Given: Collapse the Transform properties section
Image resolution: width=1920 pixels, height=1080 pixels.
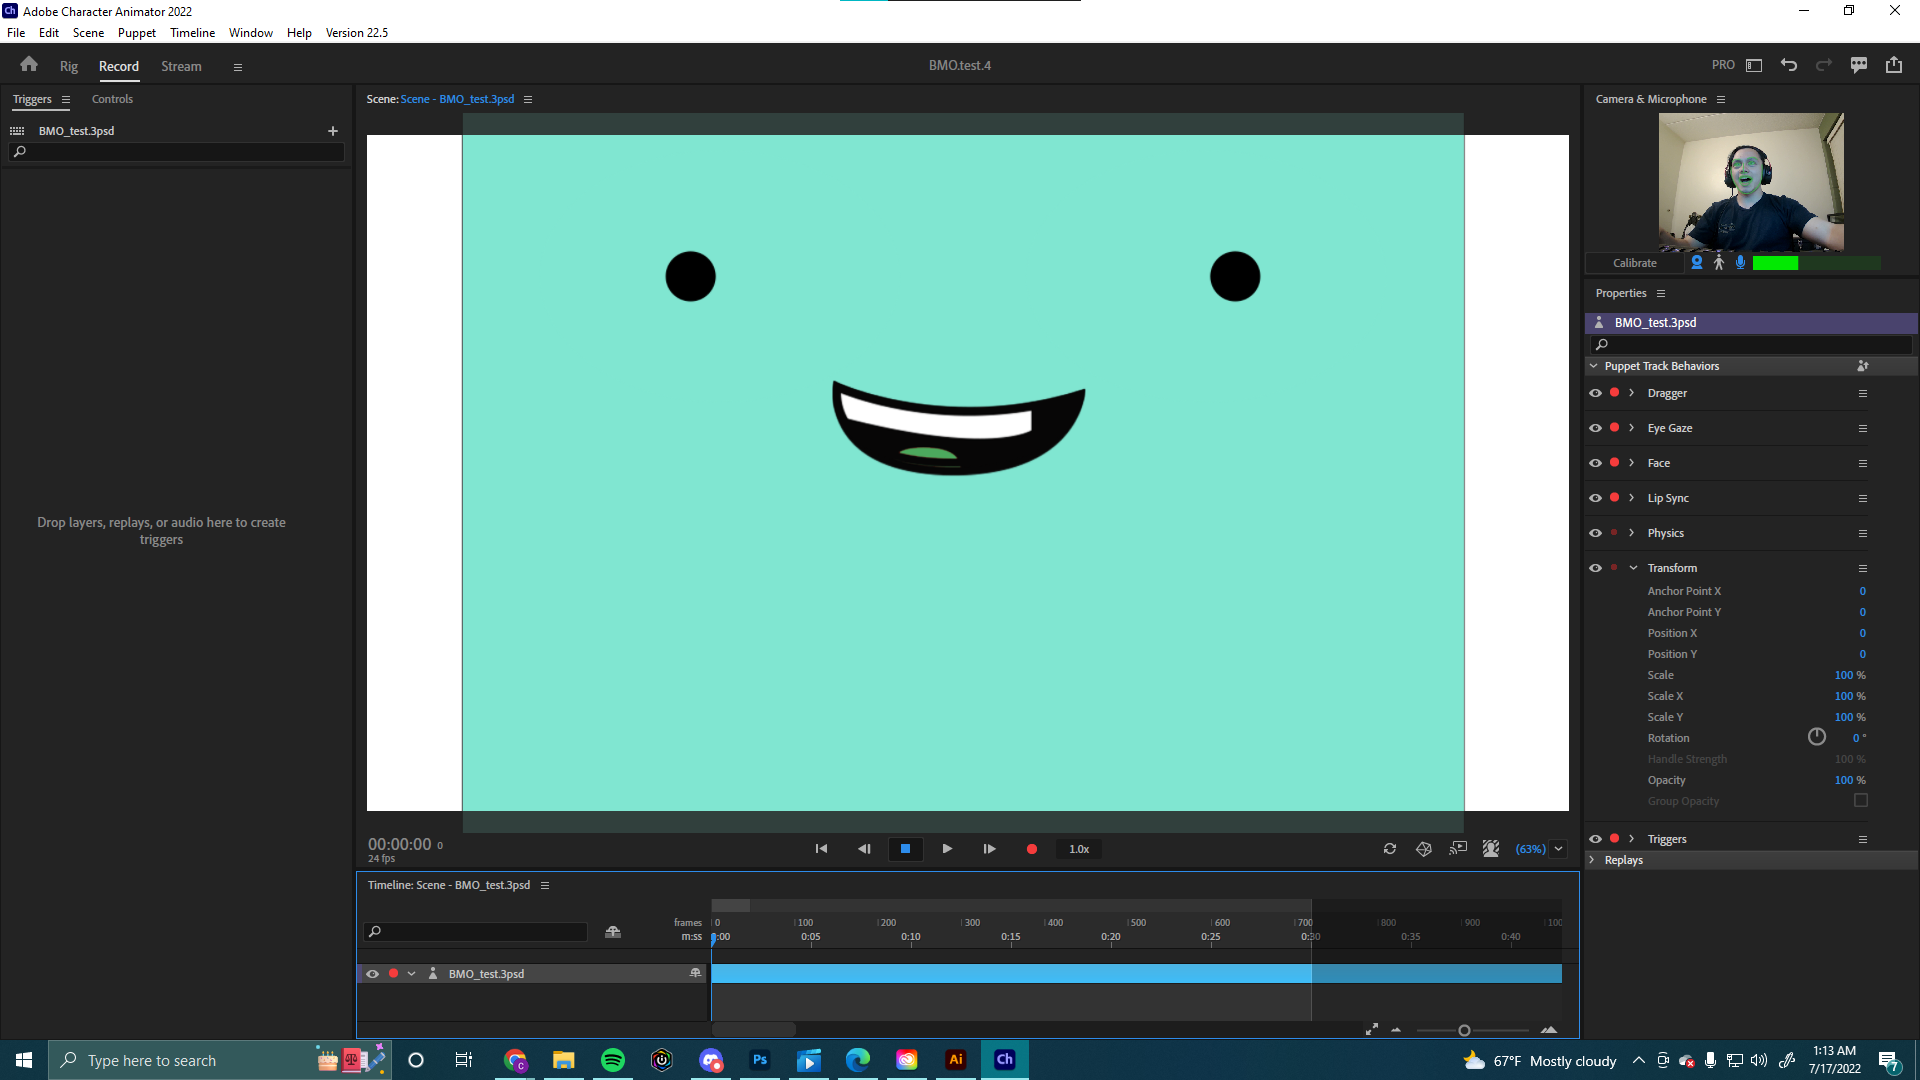Looking at the screenshot, I should [1633, 567].
